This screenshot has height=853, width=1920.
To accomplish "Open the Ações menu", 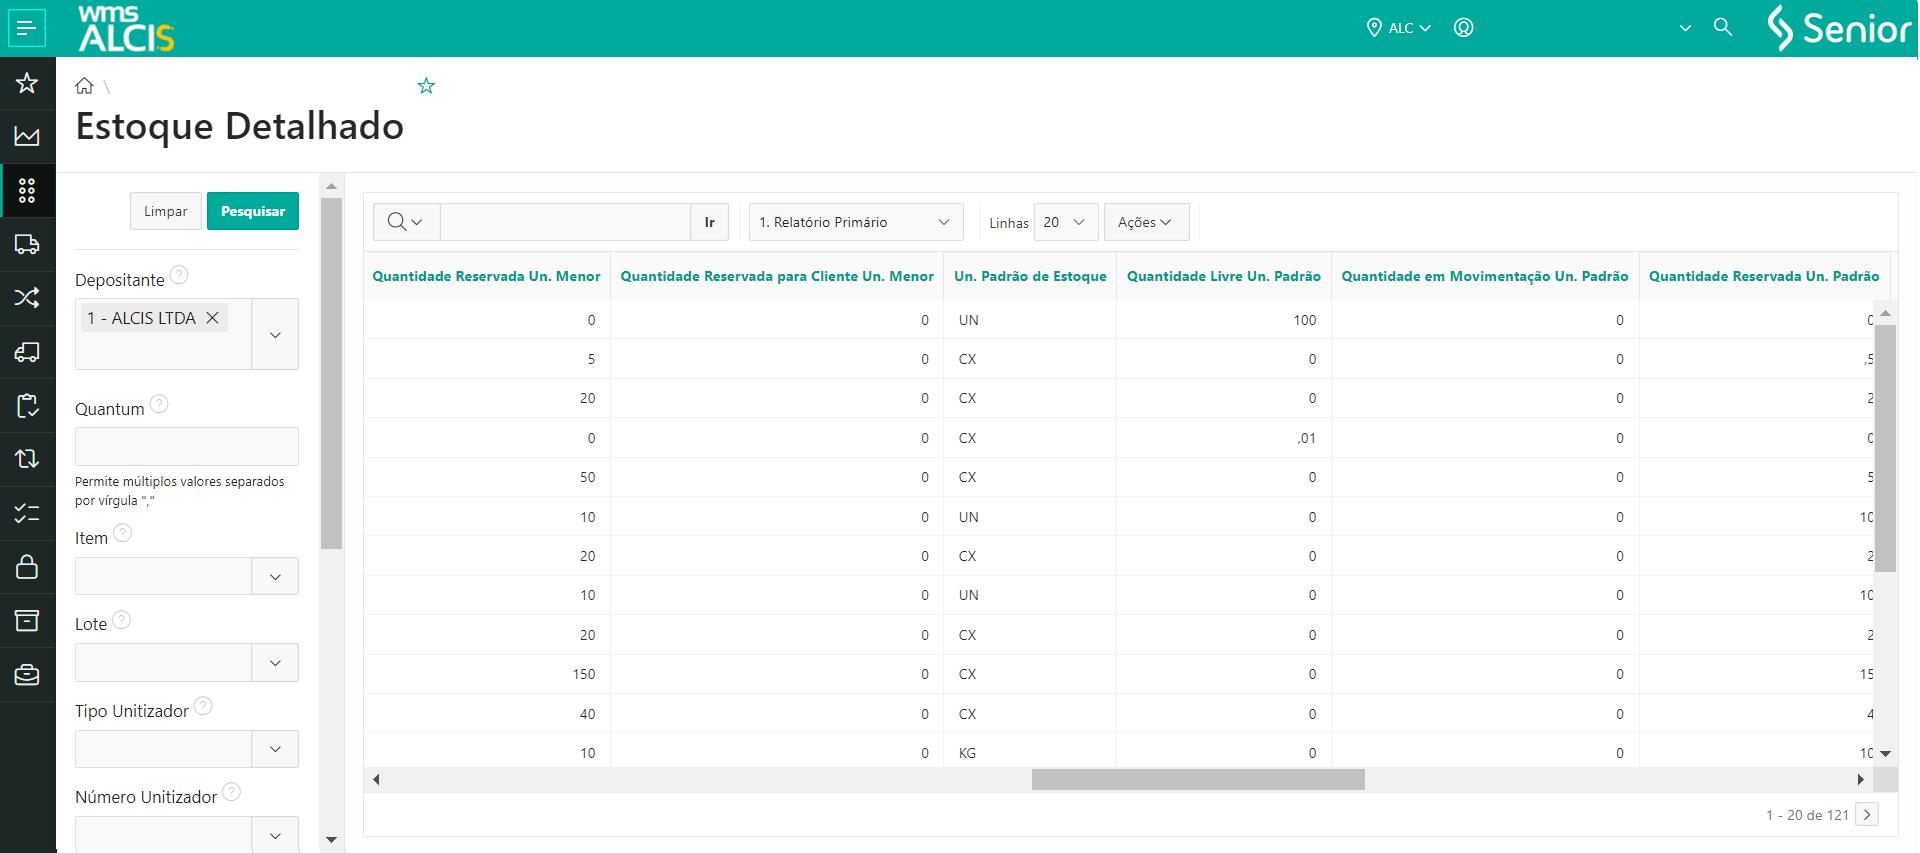I will [1145, 222].
